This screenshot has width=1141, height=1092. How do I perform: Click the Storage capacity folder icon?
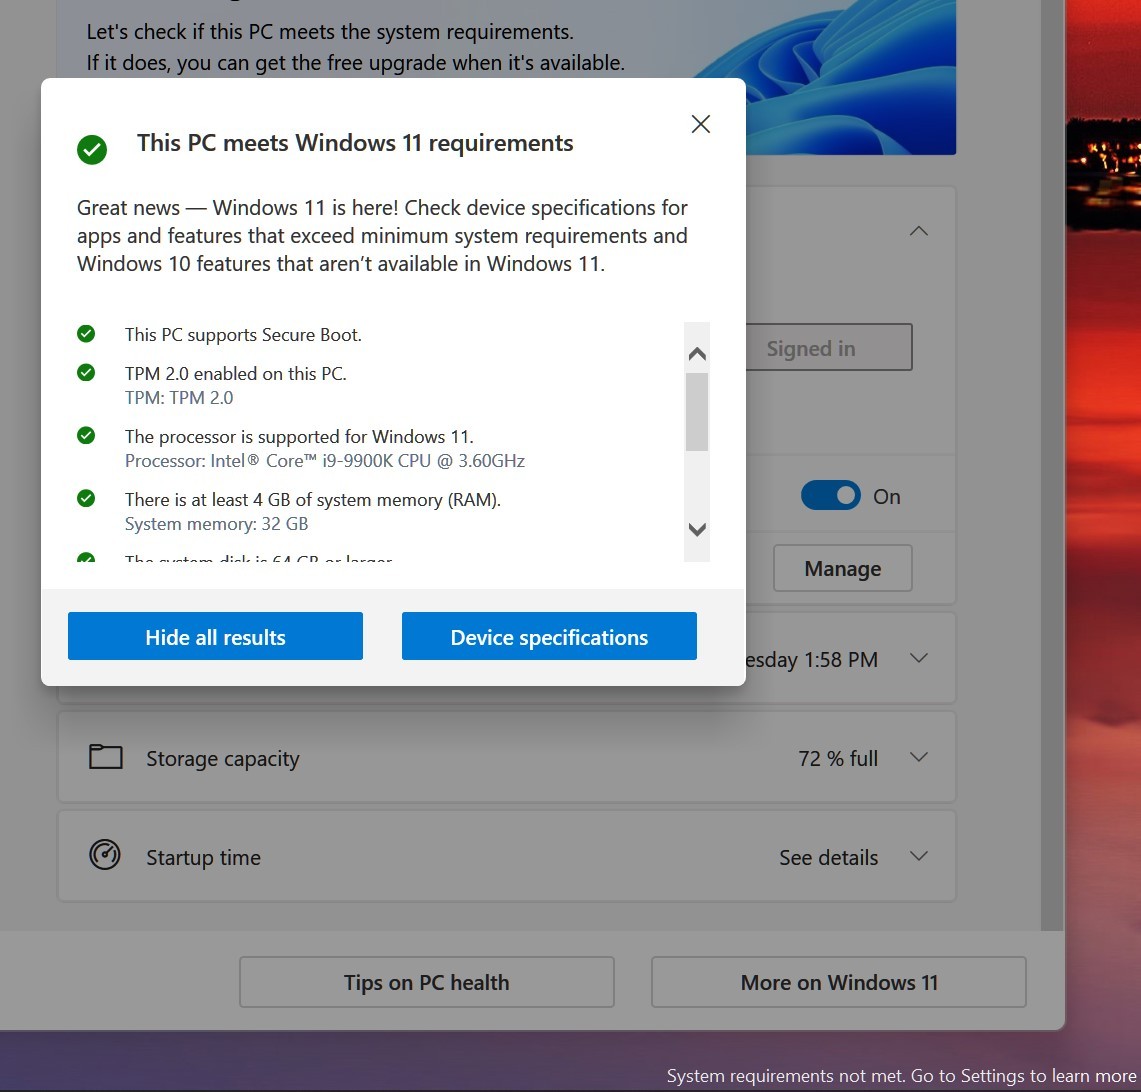(106, 757)
